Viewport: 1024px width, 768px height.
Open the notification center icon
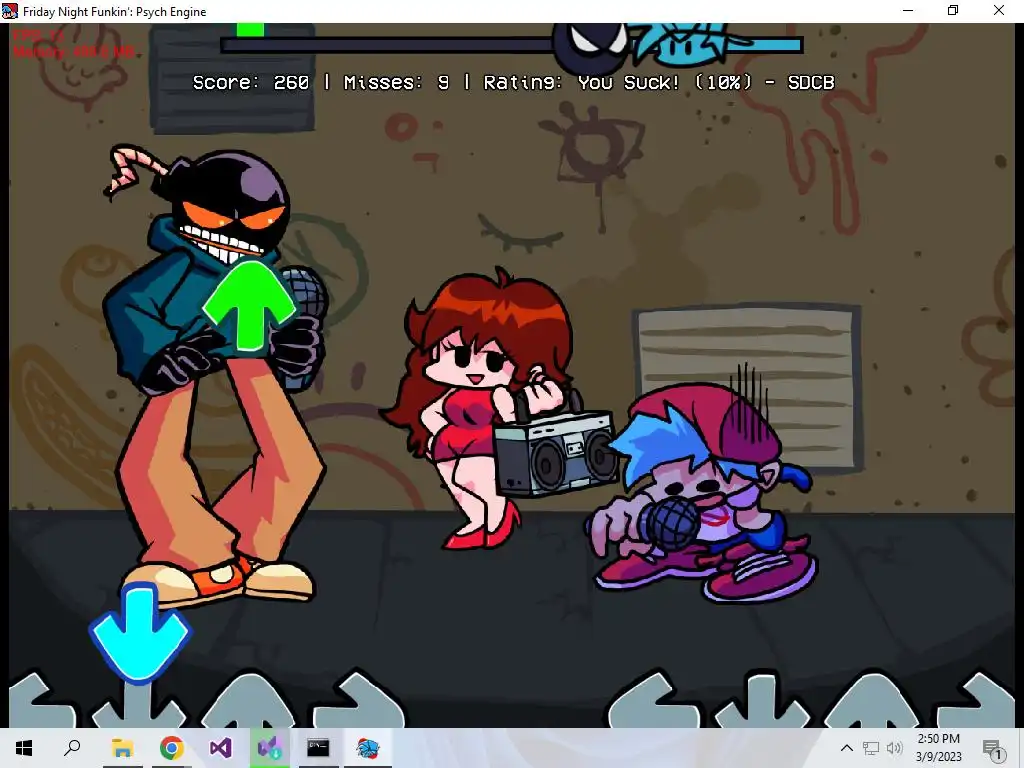[993, 749]
